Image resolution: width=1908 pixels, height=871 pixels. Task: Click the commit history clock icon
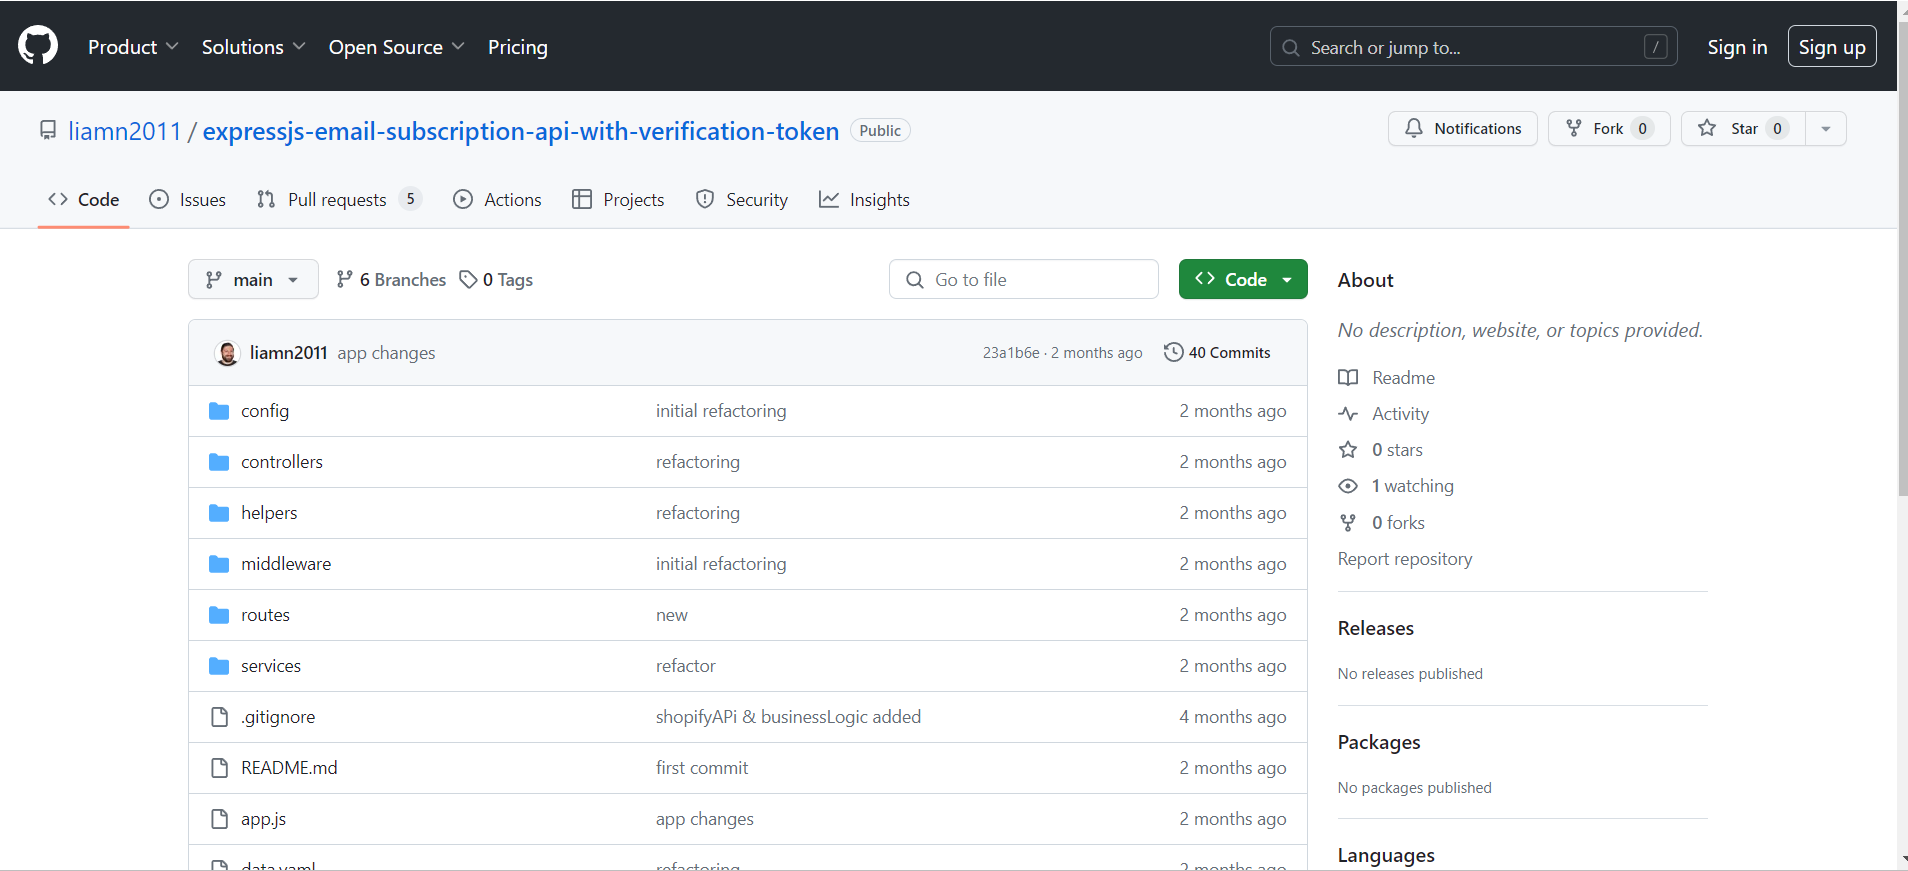[x=1173, y=352]
